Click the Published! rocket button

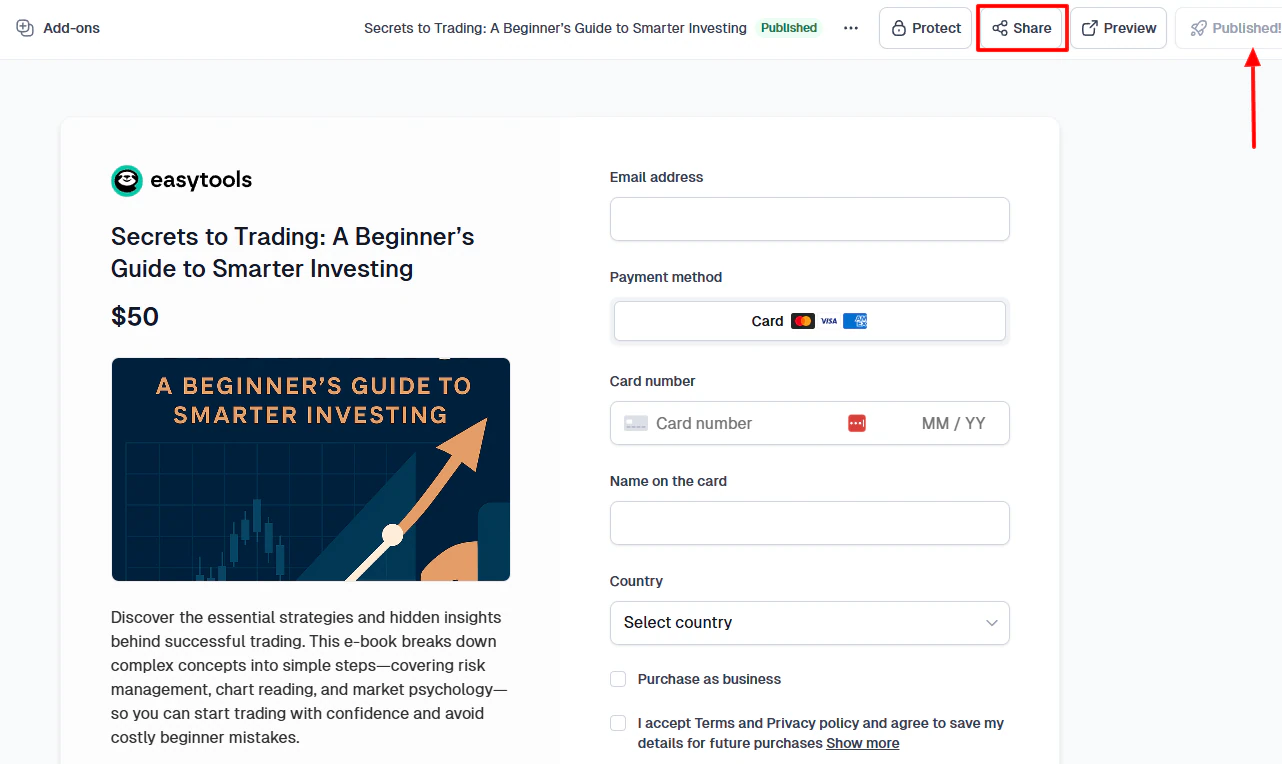coord(1230,28)
